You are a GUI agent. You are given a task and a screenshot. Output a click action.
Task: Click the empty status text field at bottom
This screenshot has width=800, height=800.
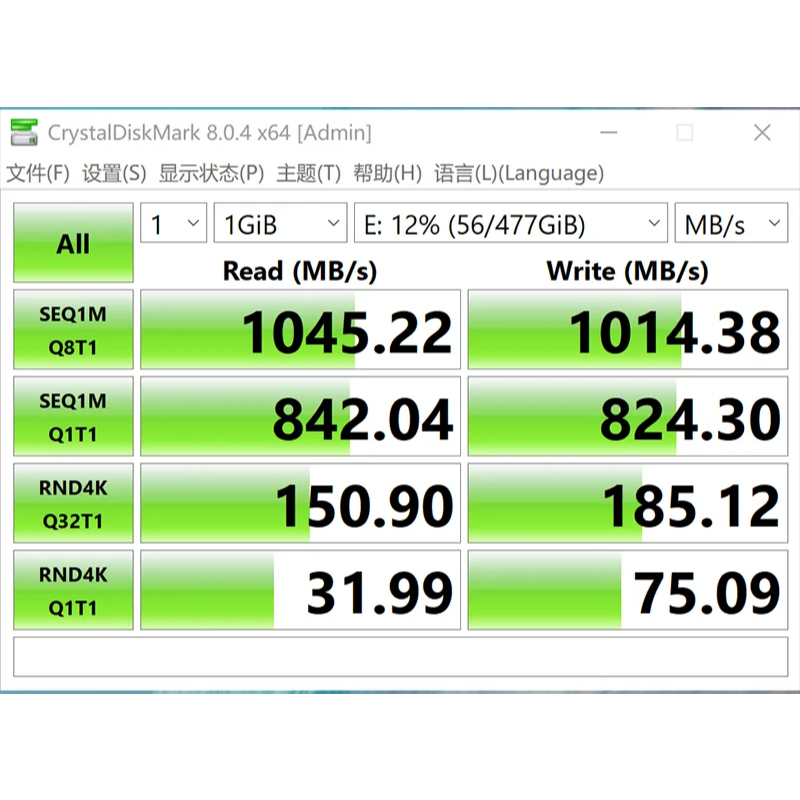(400, 656)
